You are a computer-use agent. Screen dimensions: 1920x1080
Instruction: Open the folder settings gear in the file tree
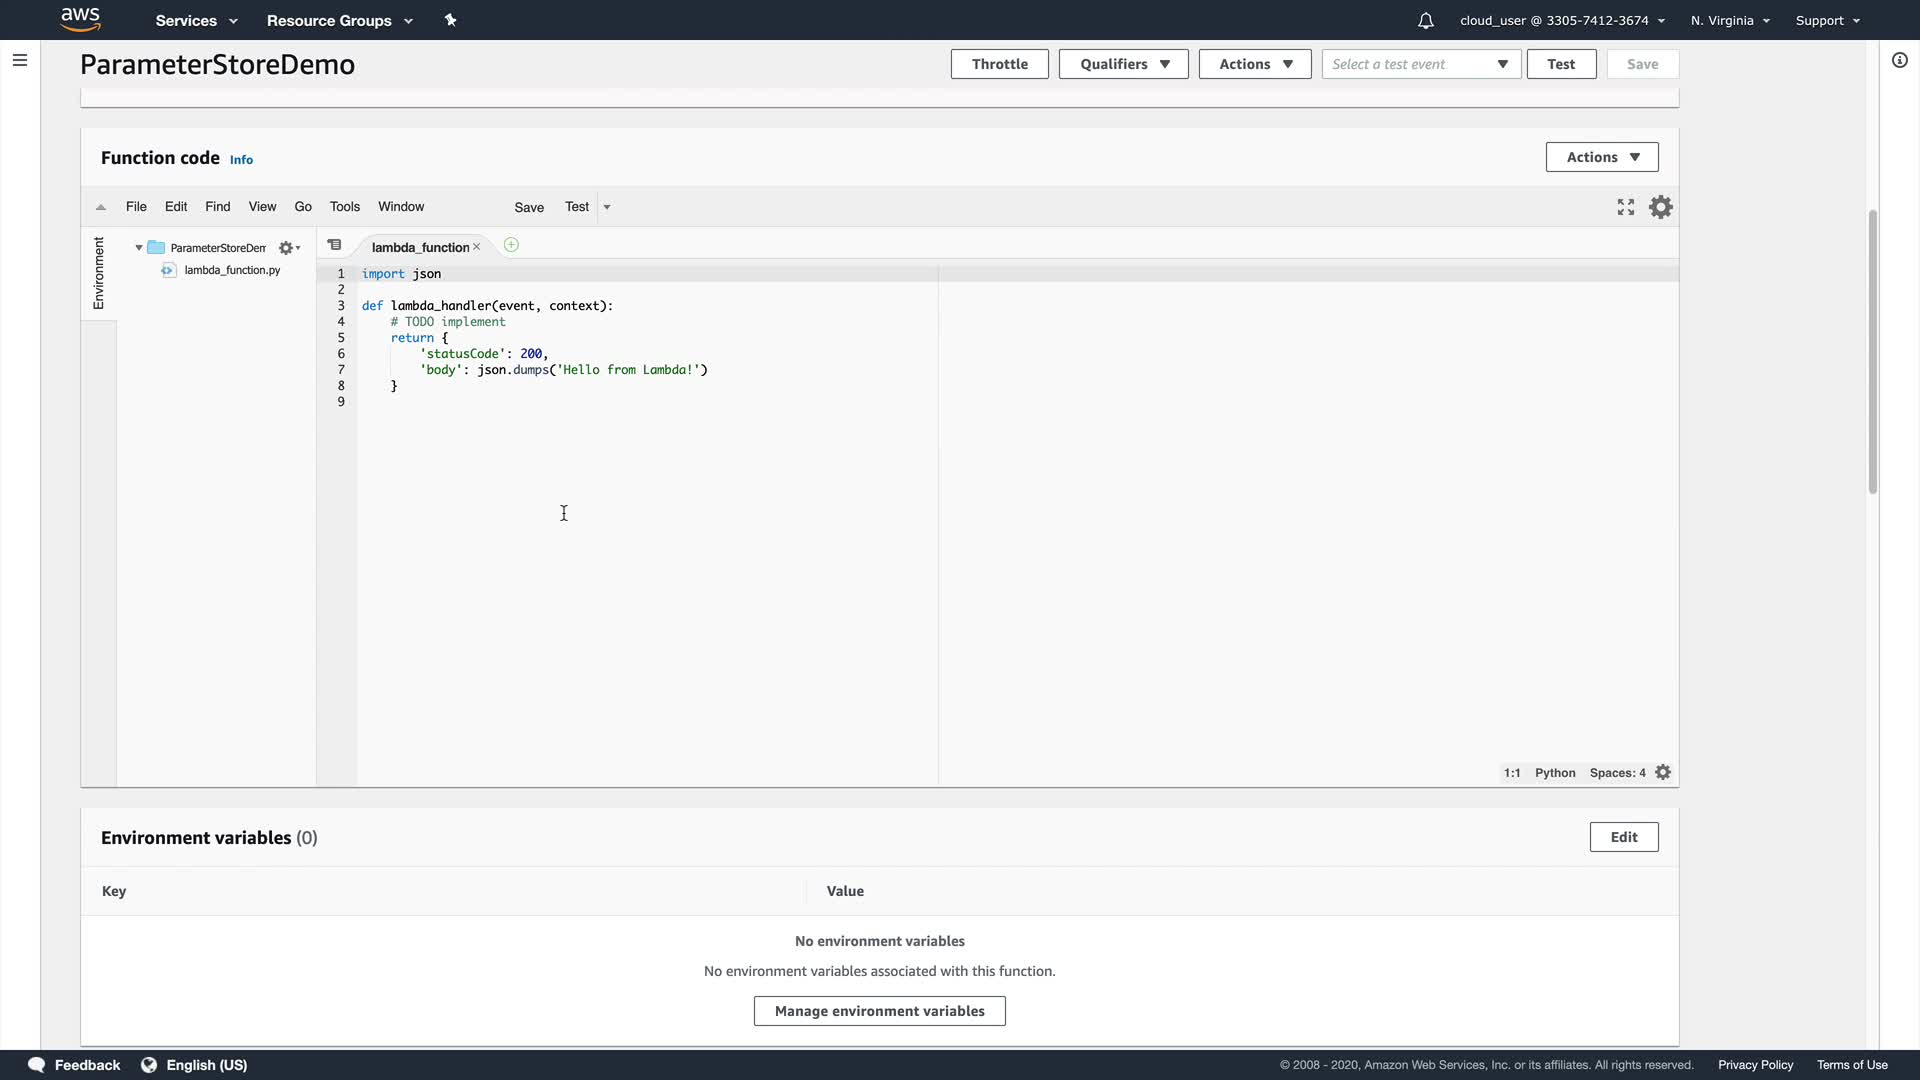(x=288, y=248)
